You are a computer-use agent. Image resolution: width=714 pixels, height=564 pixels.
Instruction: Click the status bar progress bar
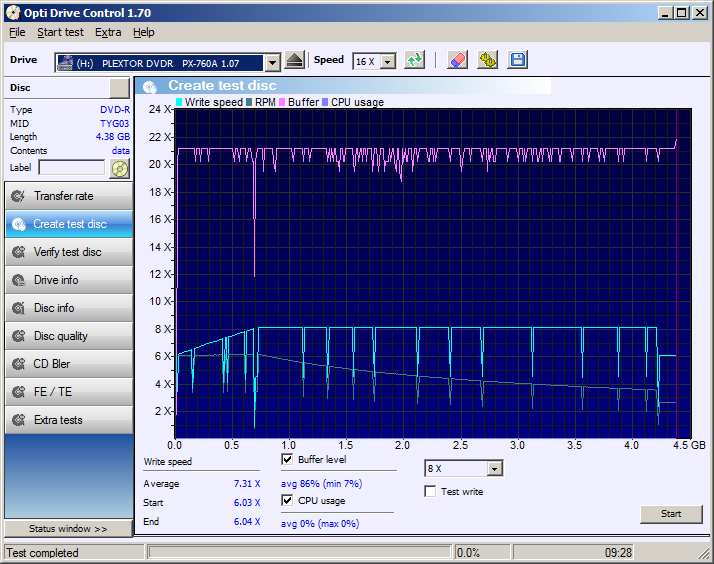coord(300,553)
